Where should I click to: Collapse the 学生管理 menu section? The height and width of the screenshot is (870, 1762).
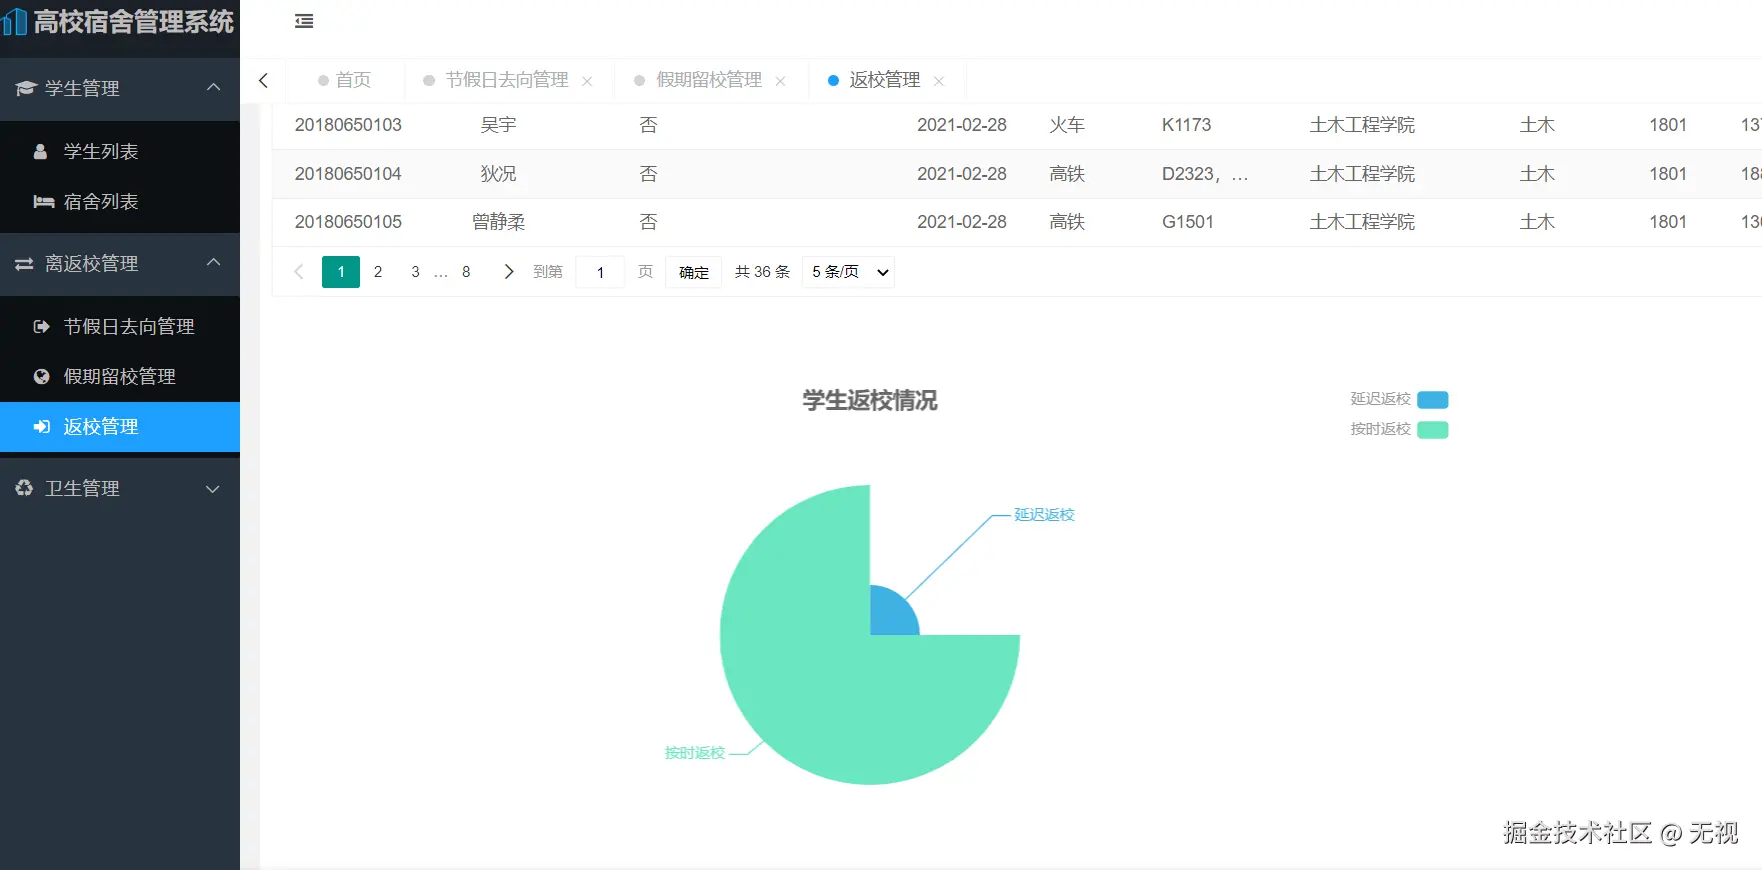[213, 87]
